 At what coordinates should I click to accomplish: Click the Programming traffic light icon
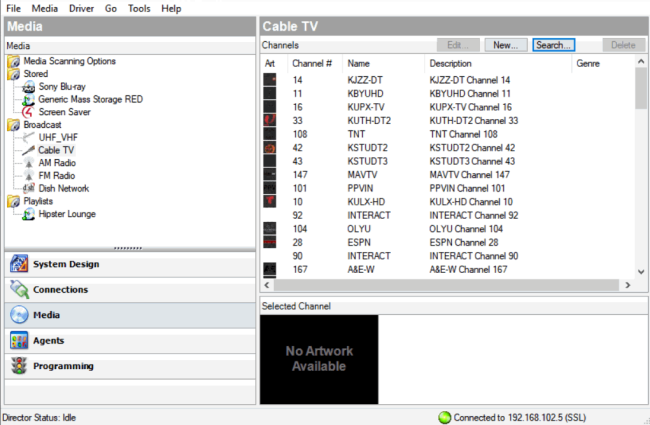[19, 366]
